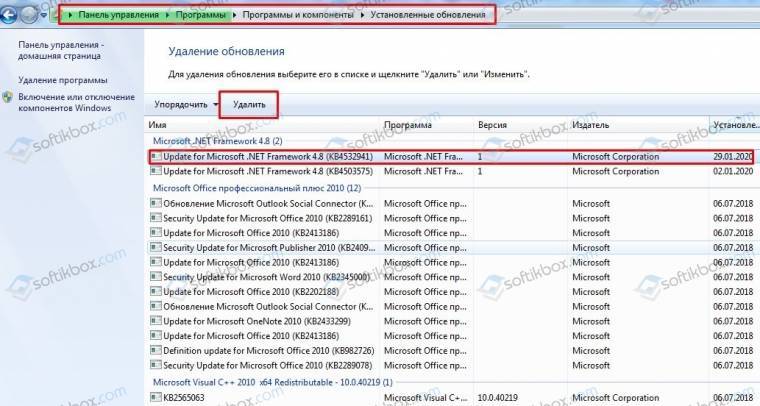Collapse the Microsoft Office профессиональный плюс 2010 group

(257, 188)
